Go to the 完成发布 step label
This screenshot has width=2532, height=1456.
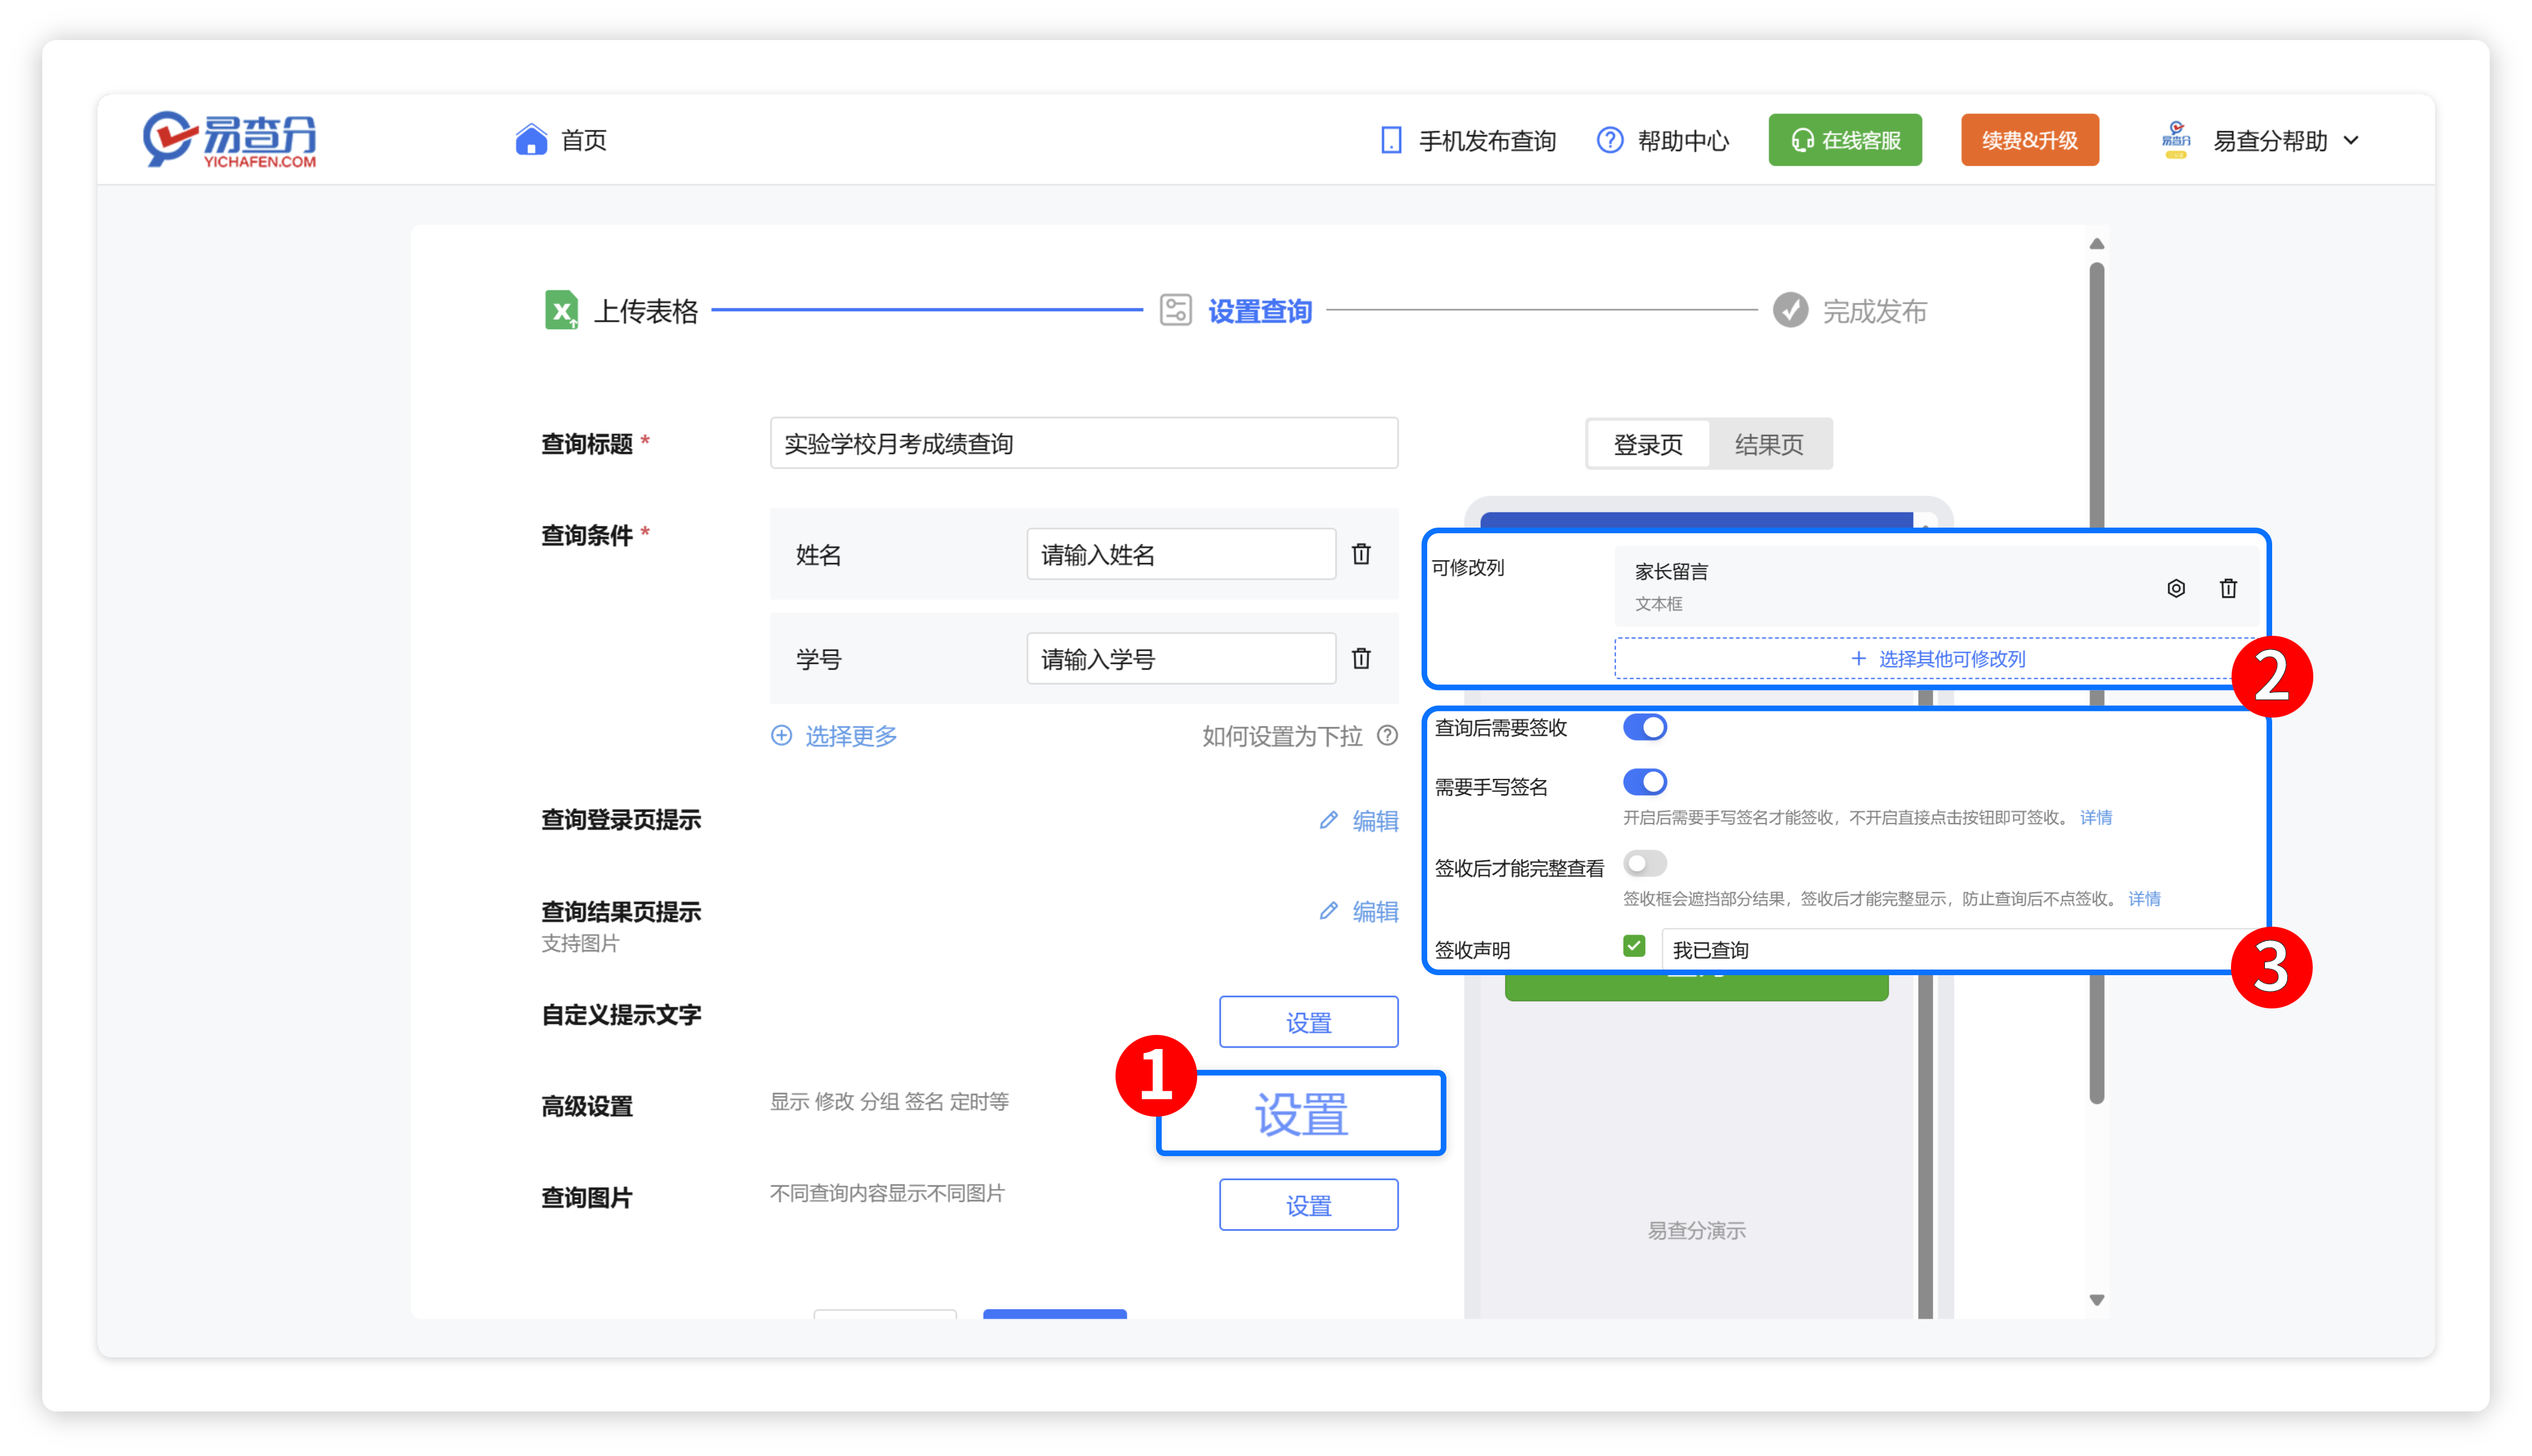(x=1874, y=311)
